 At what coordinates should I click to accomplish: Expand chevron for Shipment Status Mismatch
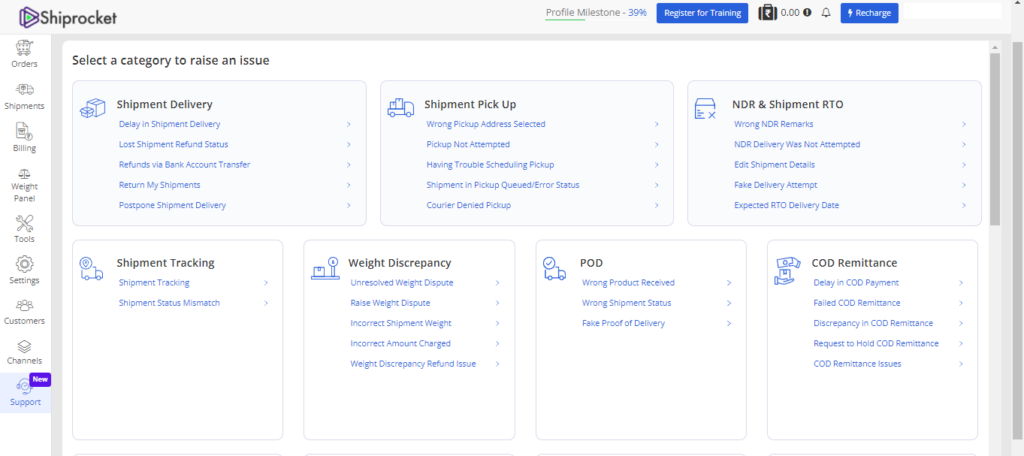pos(266,303)
